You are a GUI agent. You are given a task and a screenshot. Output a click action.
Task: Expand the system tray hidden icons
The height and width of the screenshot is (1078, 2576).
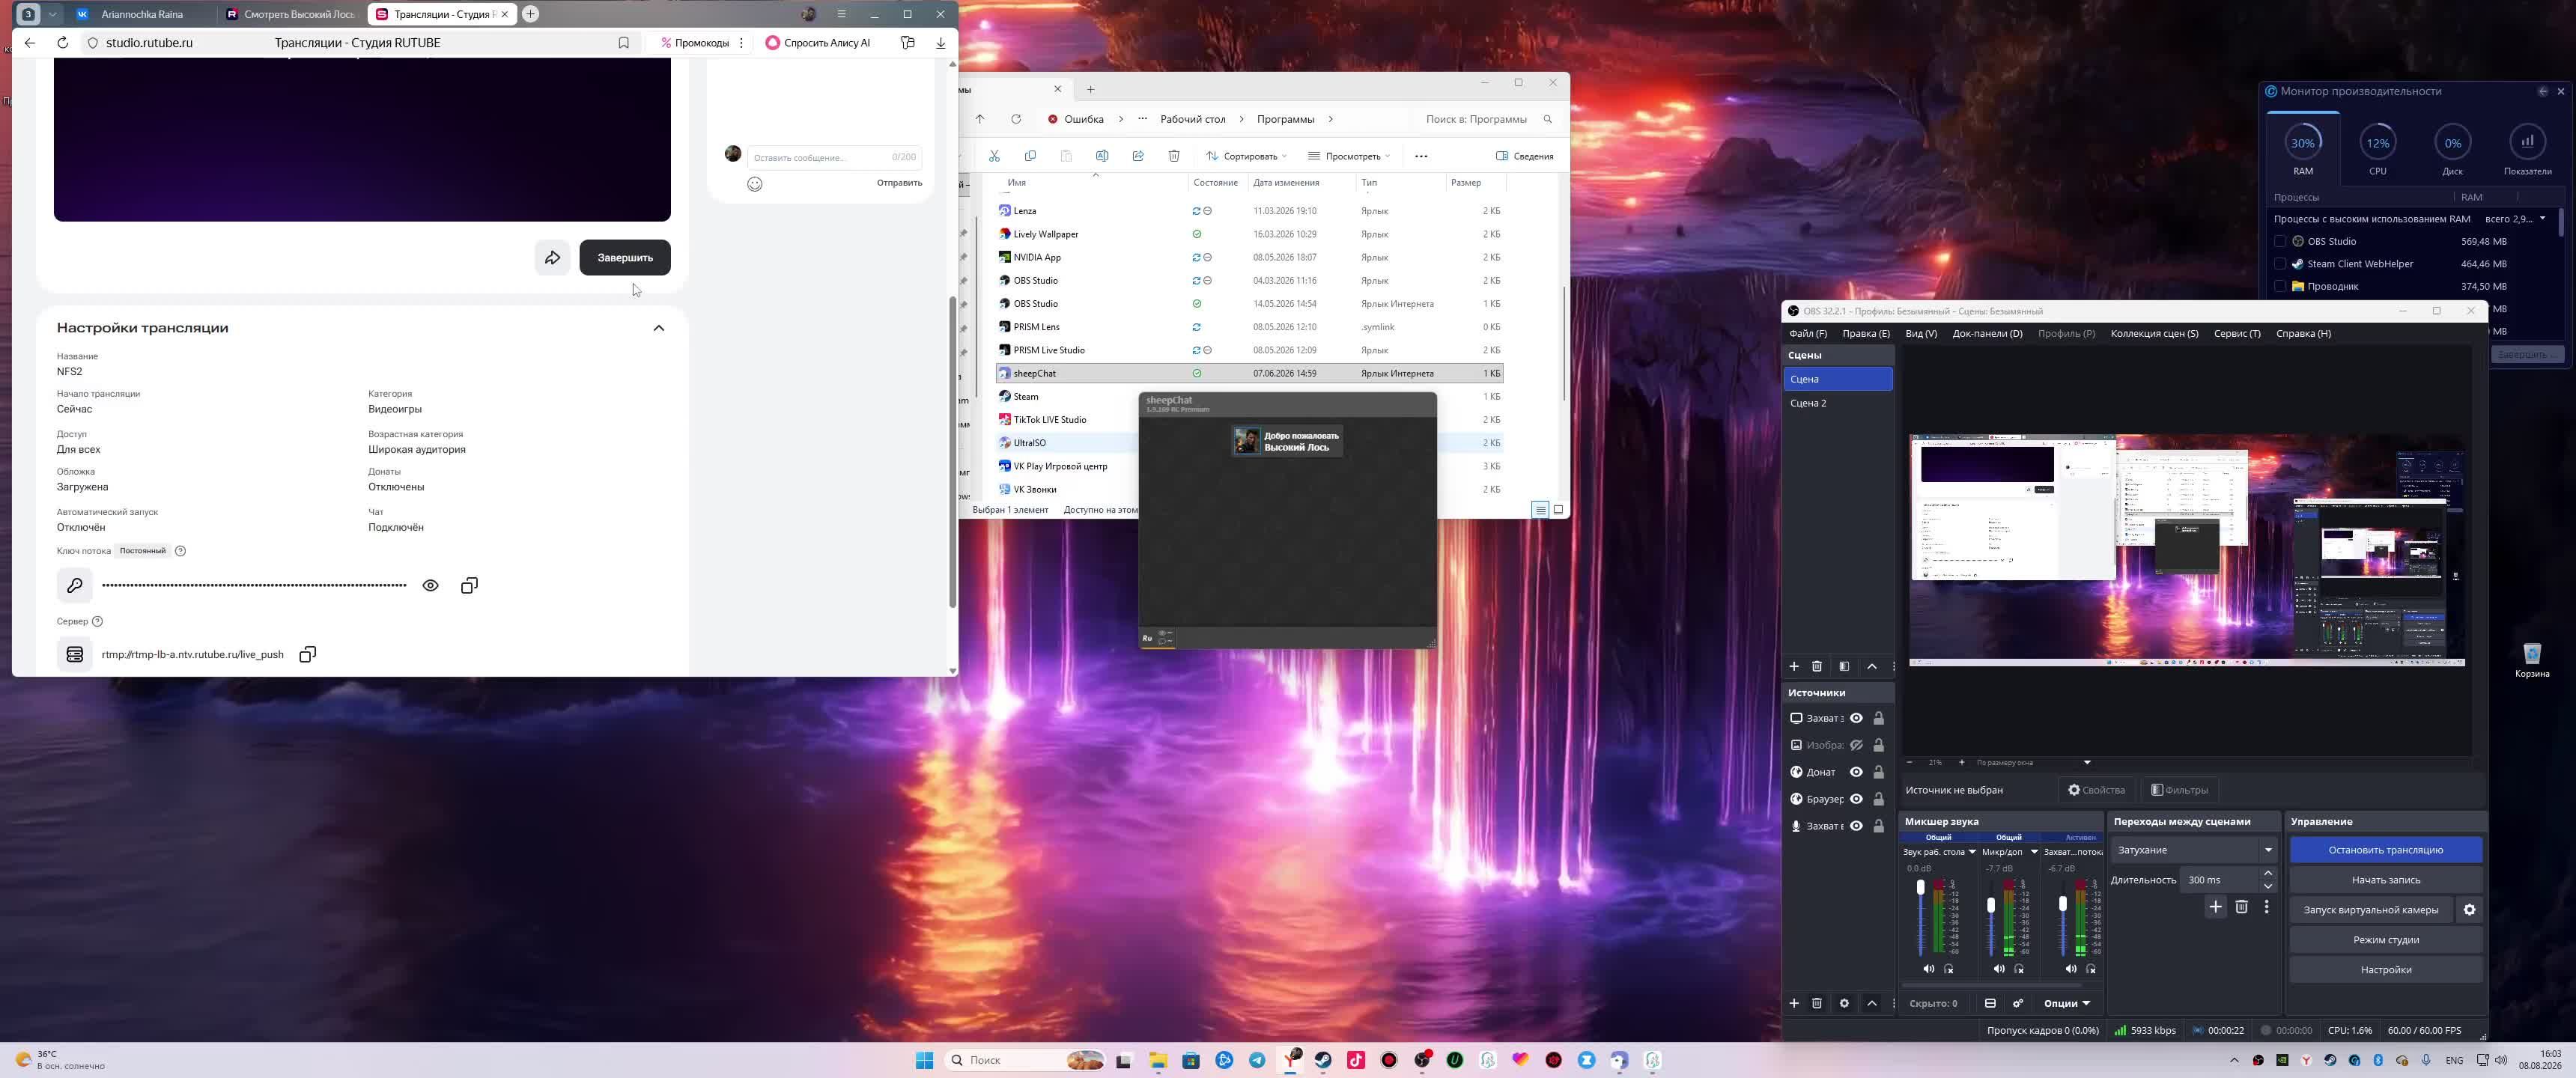pos(2234,1060)
